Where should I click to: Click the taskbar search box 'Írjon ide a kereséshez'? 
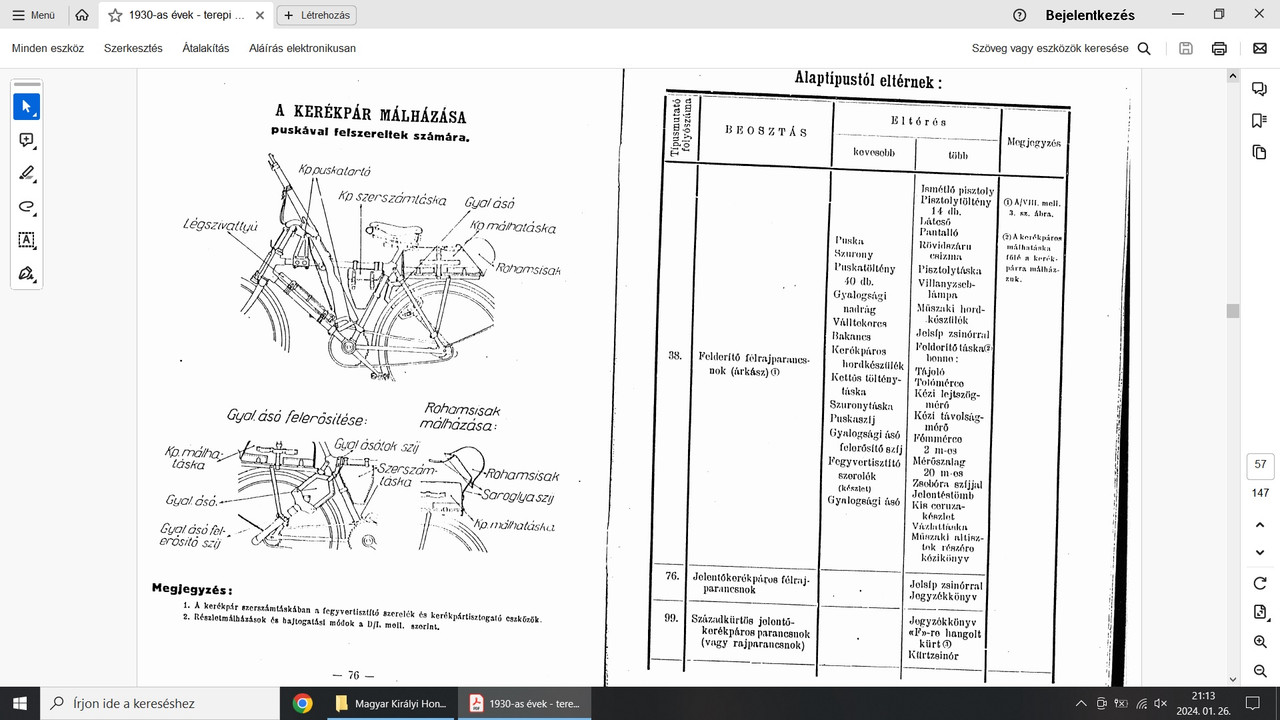pos(158,703)
